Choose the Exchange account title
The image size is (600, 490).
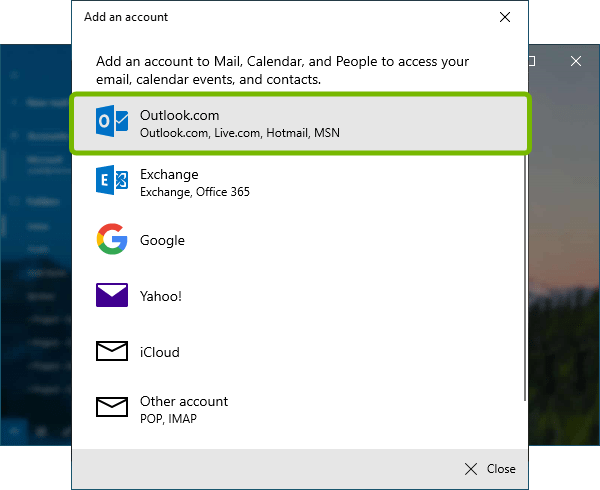pyautogui.click(x=169, y=174)
